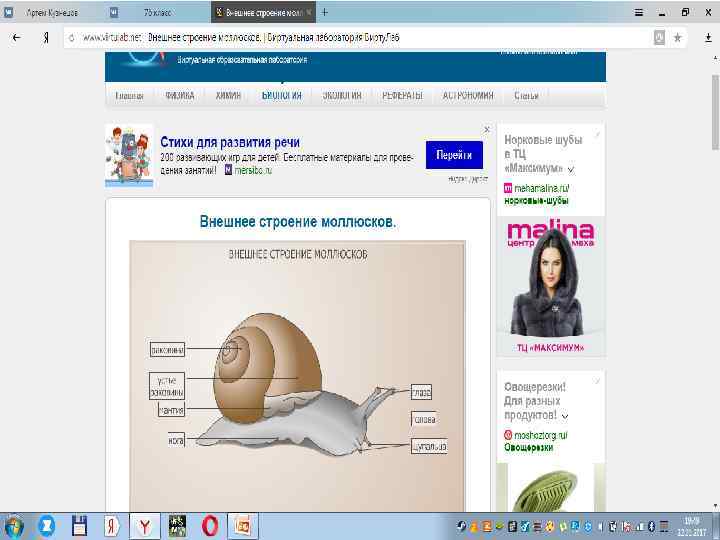This screenshot has width=720, height=540.
Task: Click the reader mode icon in address bar
Action: [659, 38]
